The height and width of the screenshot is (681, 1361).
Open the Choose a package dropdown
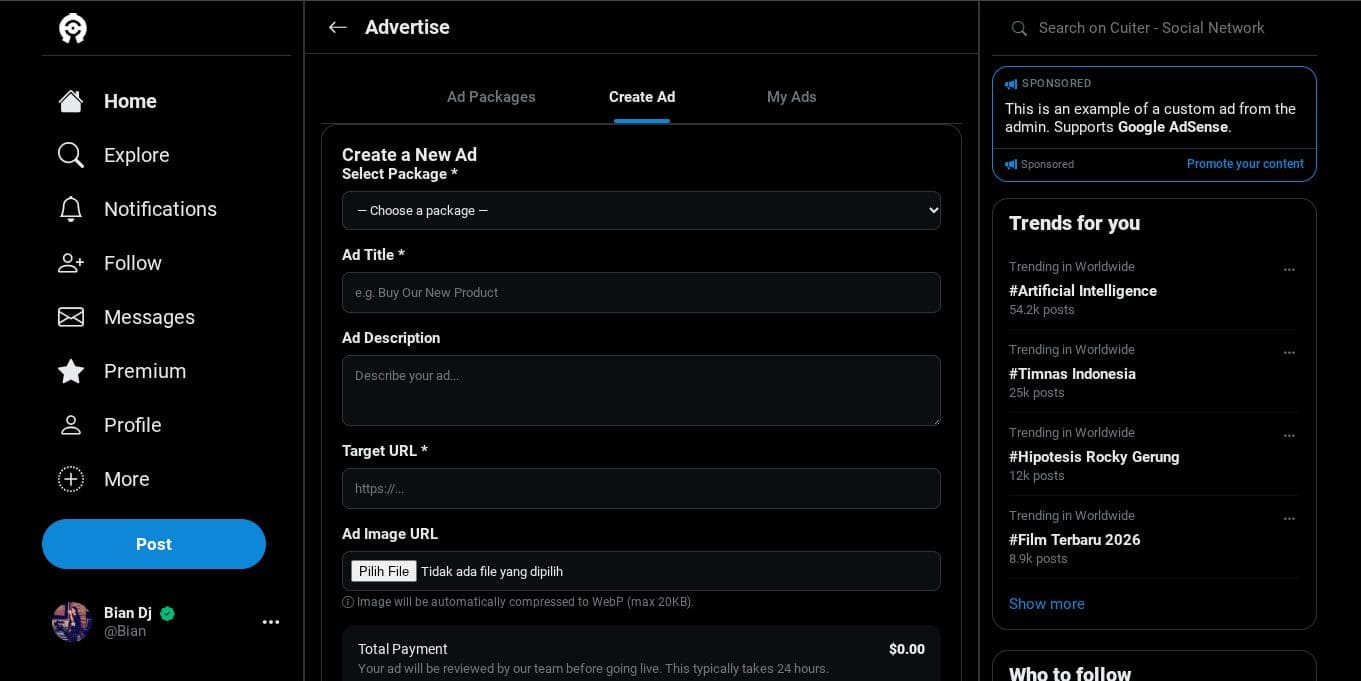(x=641, y=210)
